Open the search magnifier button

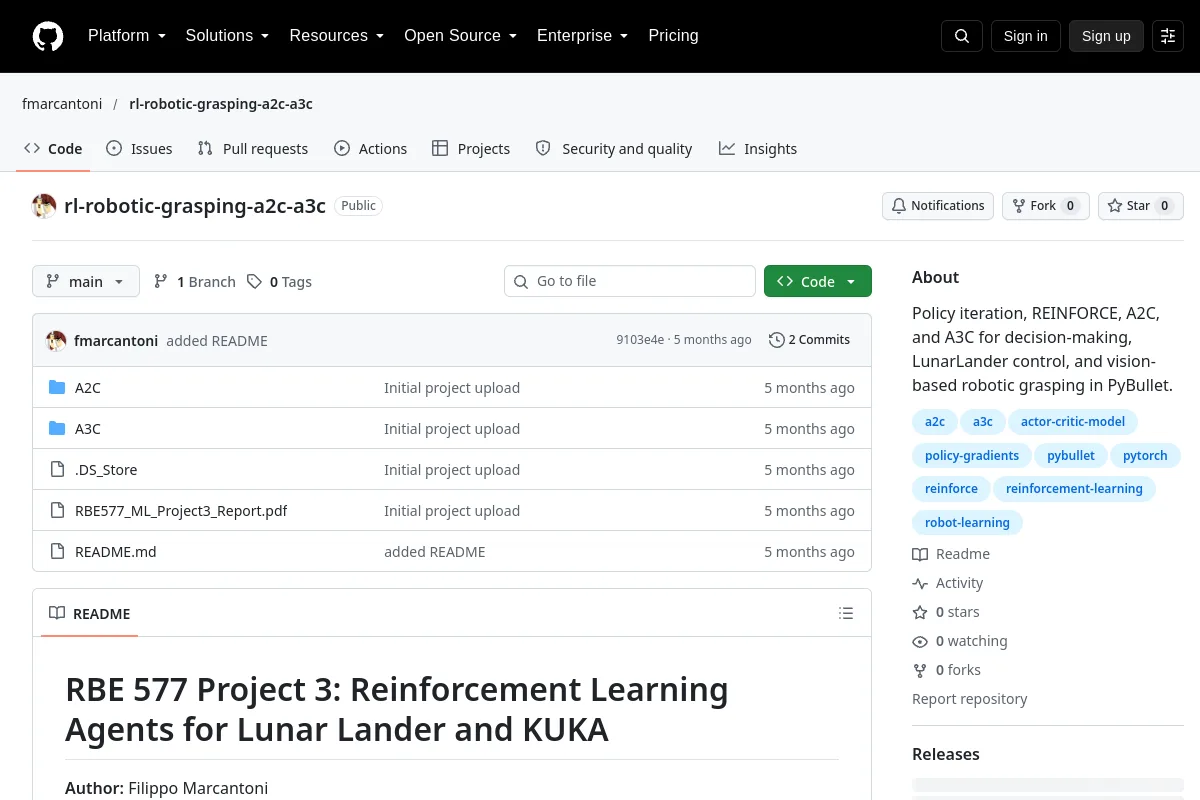tap(962, 36)
